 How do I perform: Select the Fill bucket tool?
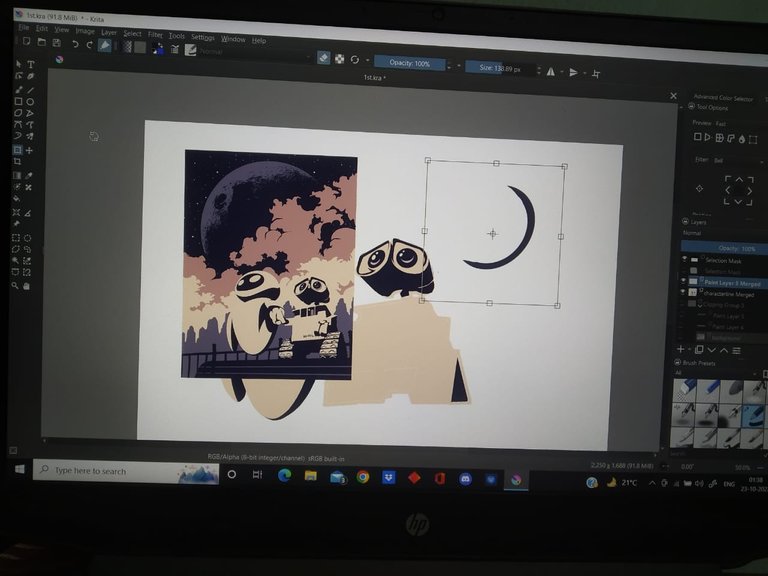[16, 198]
